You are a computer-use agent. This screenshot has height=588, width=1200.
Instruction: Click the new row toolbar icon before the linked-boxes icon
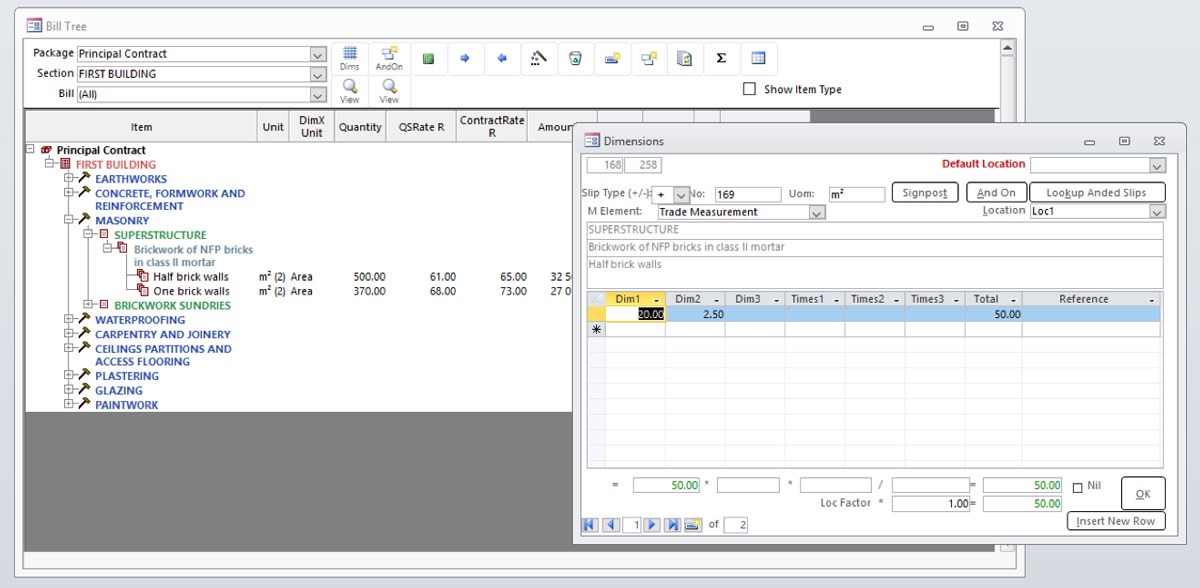pos(612,58)
